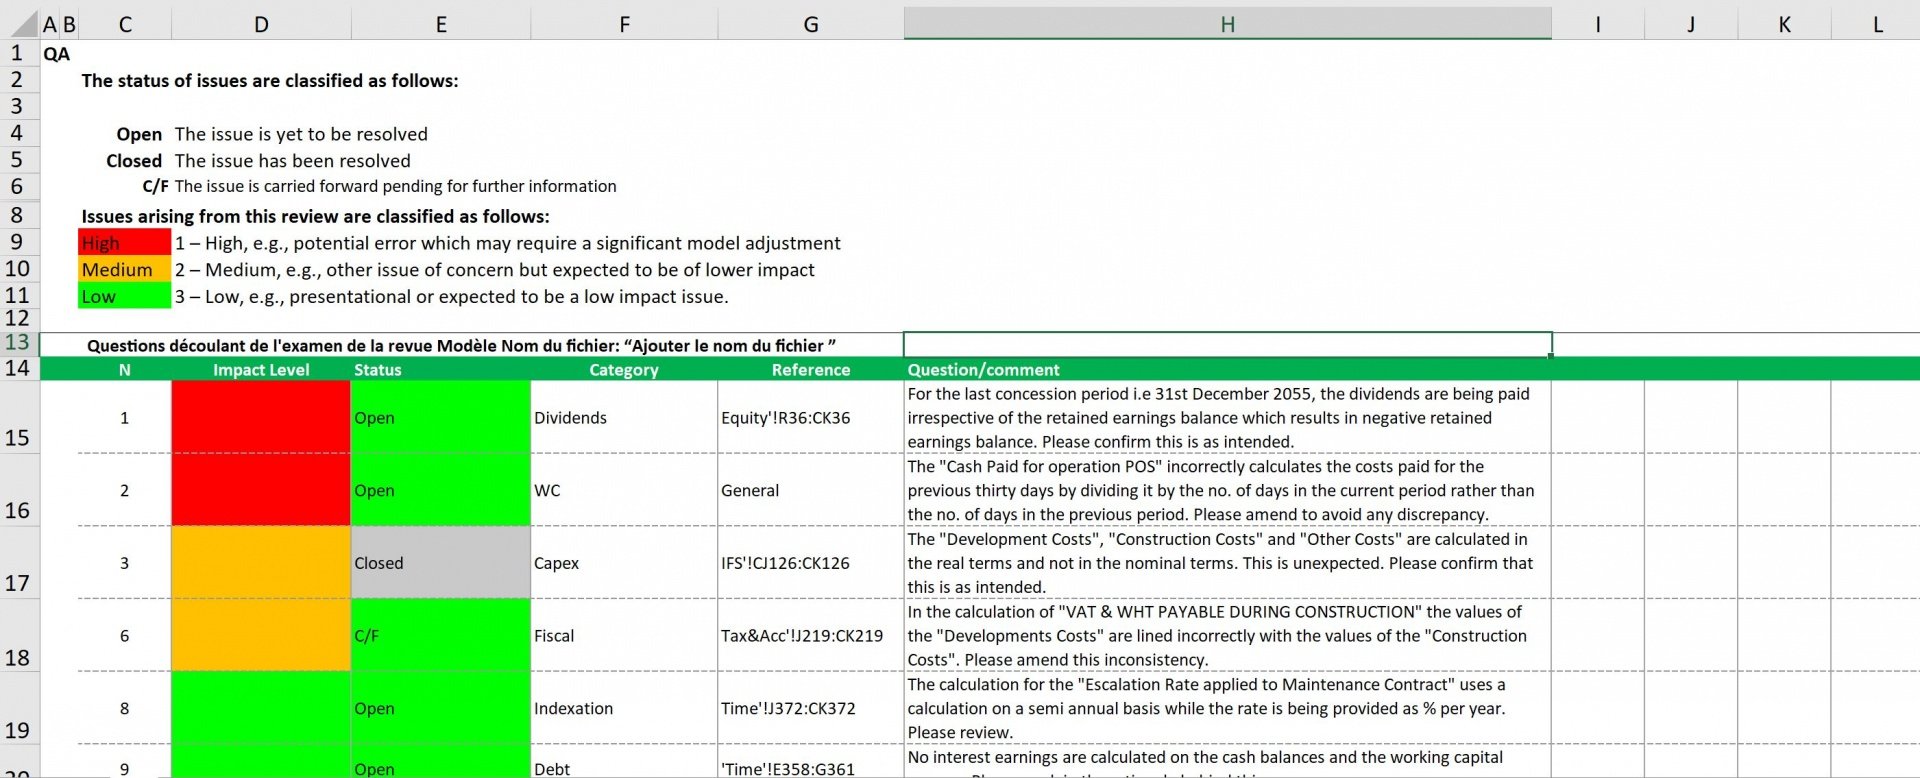Image resolution: width=1920 pixels, height=778 pixels.
Task: Select row 15 header
Action: [x=19, y=418]
